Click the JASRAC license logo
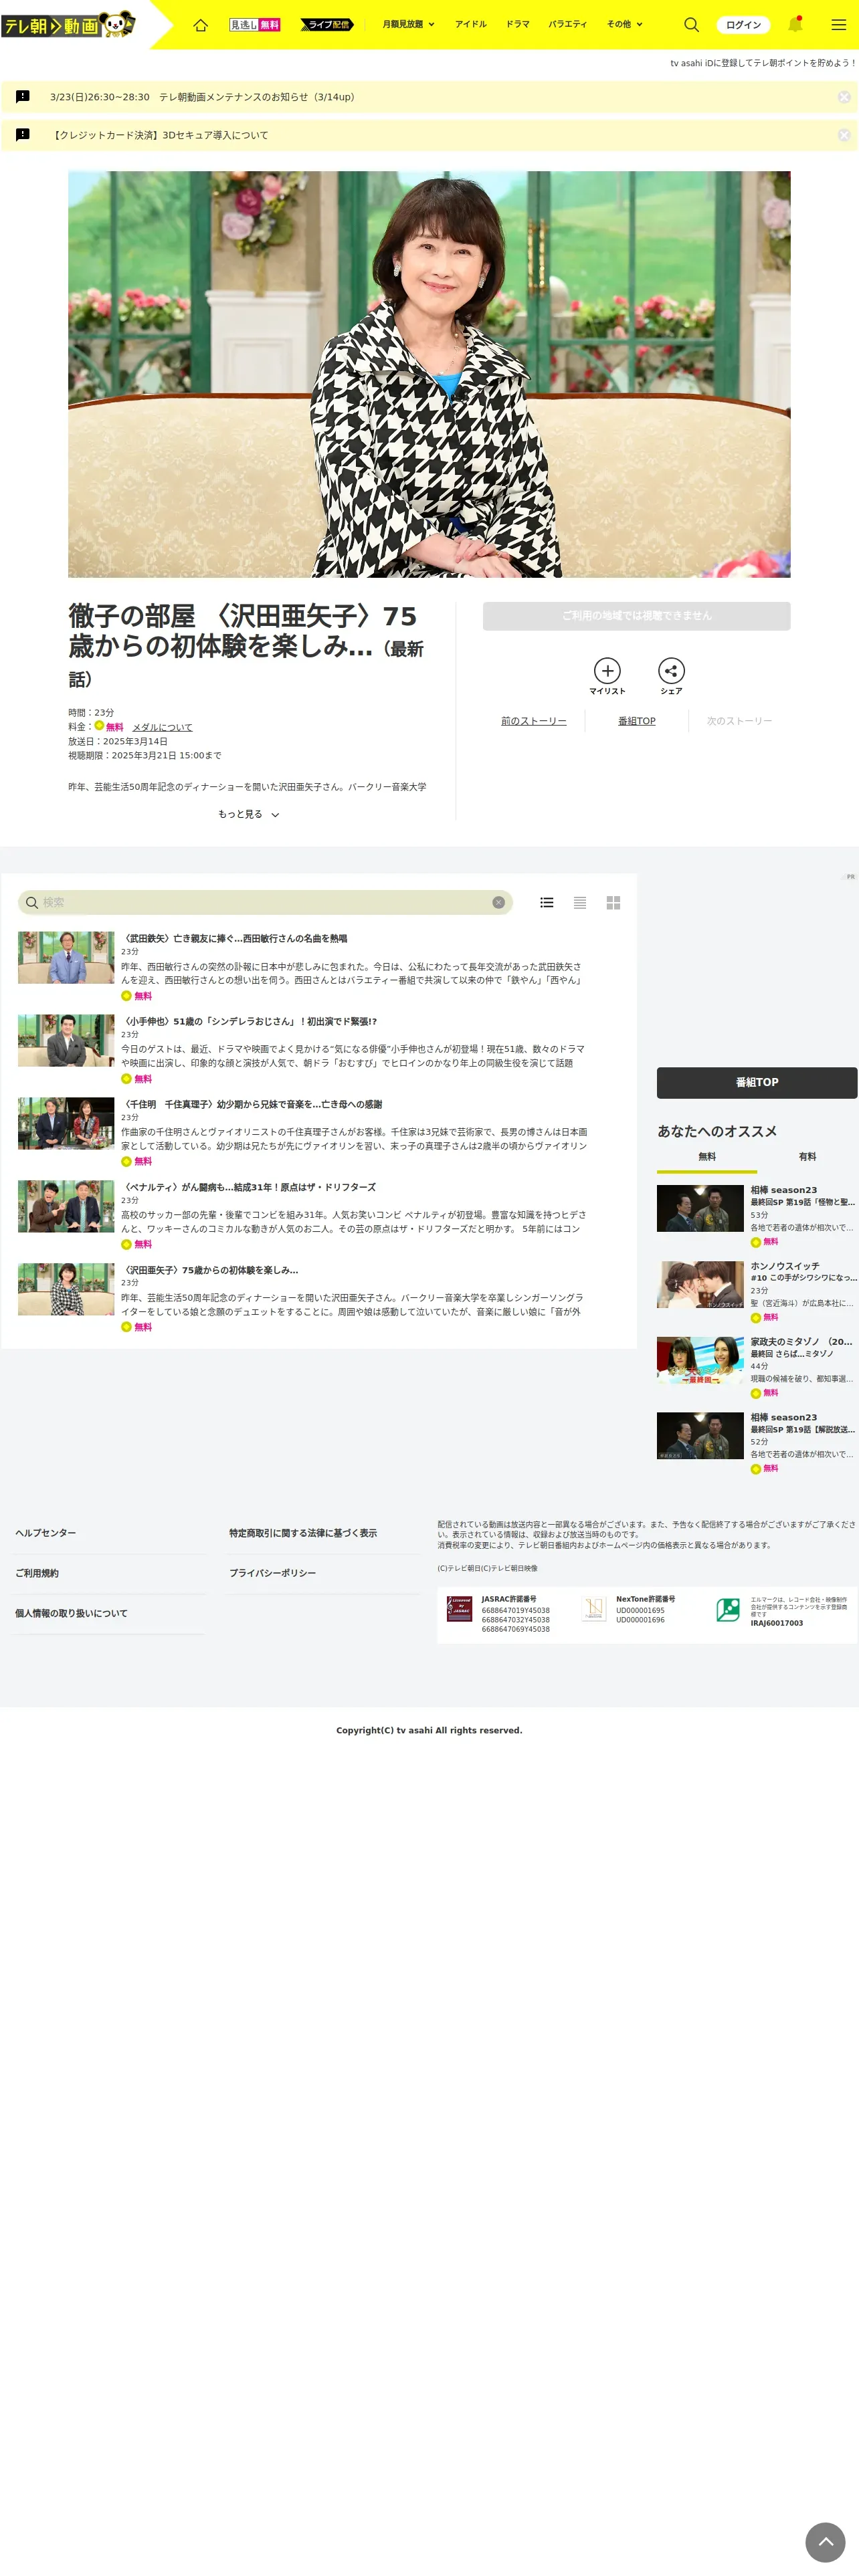 459,1609
